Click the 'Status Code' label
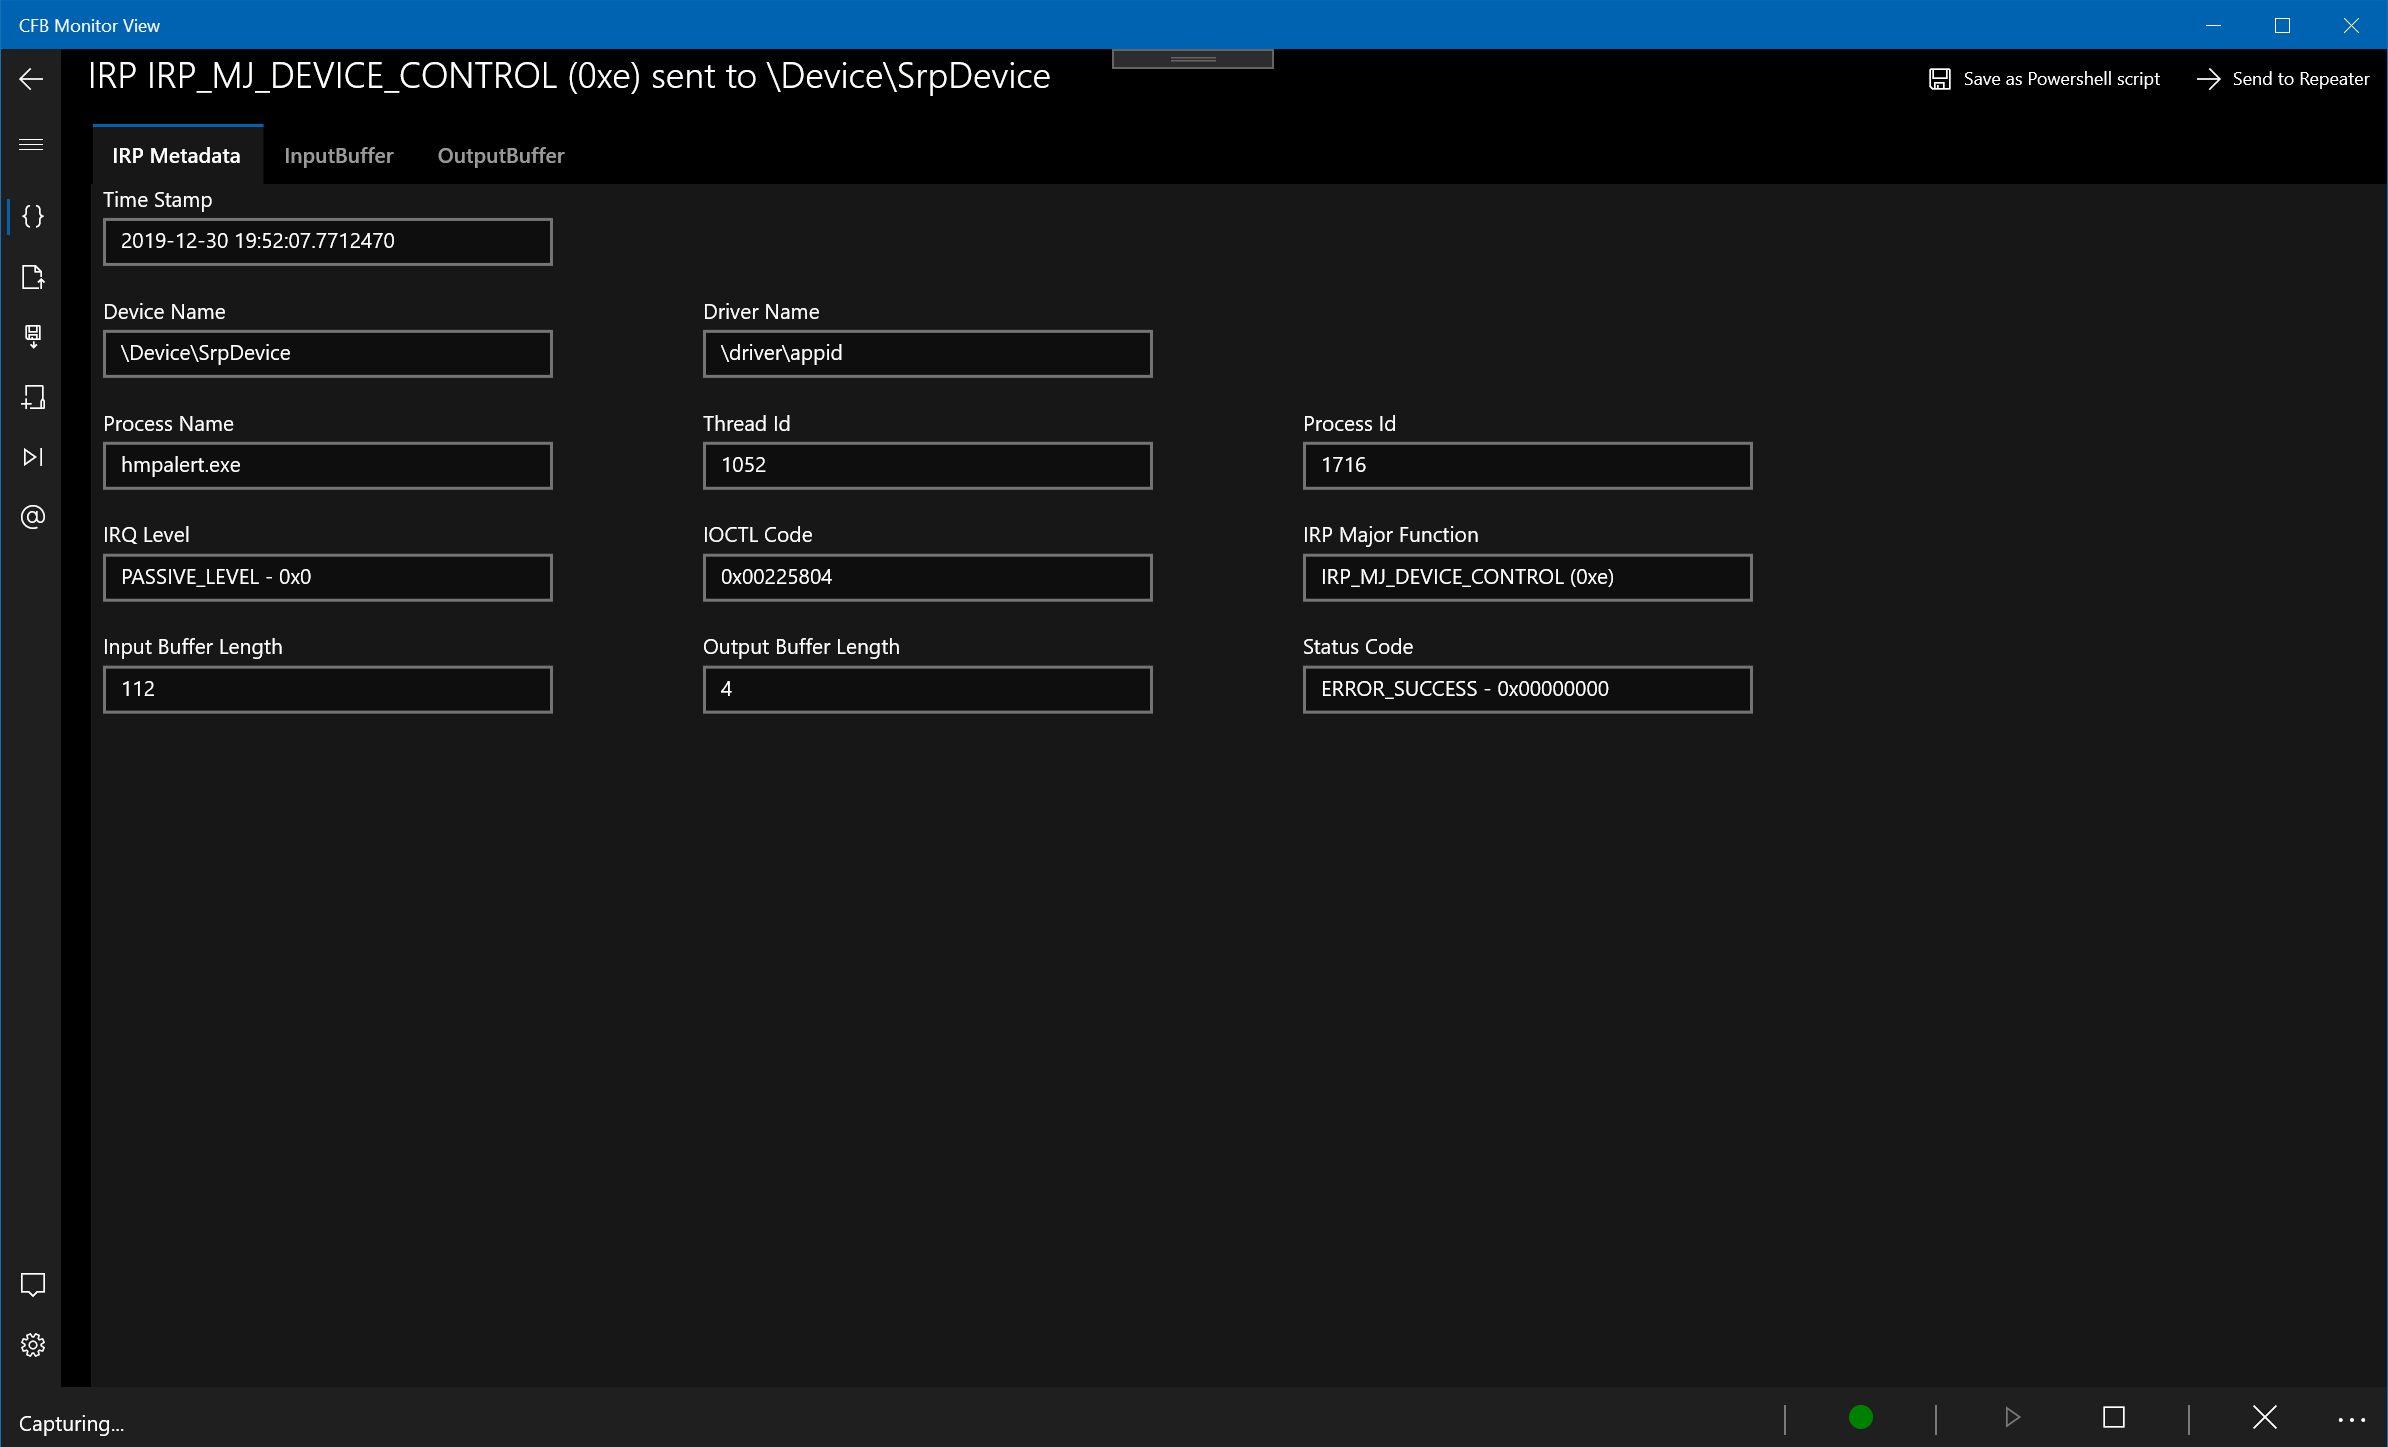Viewport: 2388px width, 1447px height. coord(1357,646)
